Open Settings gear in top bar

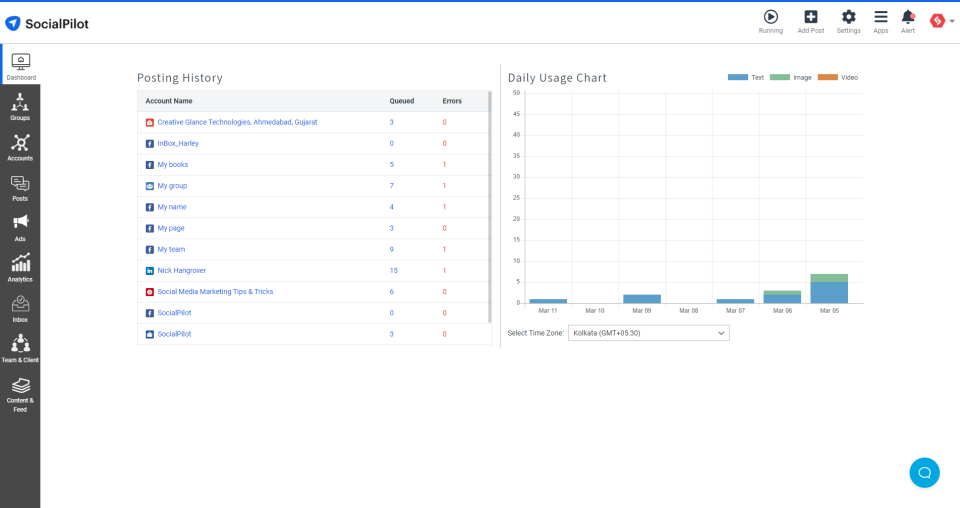pyautogui.click(x=848, y=18)
